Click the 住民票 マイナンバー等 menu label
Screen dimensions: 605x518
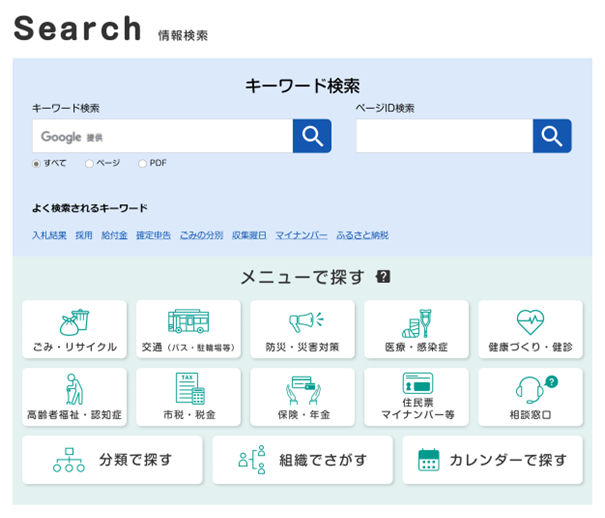[418, 409]
